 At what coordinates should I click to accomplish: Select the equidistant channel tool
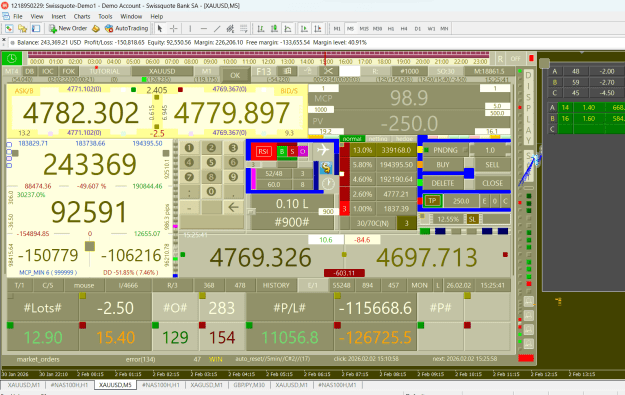point(230,29)
